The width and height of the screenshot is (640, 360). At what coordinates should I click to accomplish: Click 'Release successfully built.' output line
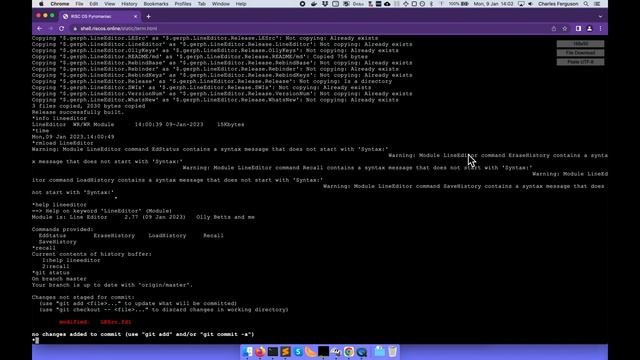point(78,112)
